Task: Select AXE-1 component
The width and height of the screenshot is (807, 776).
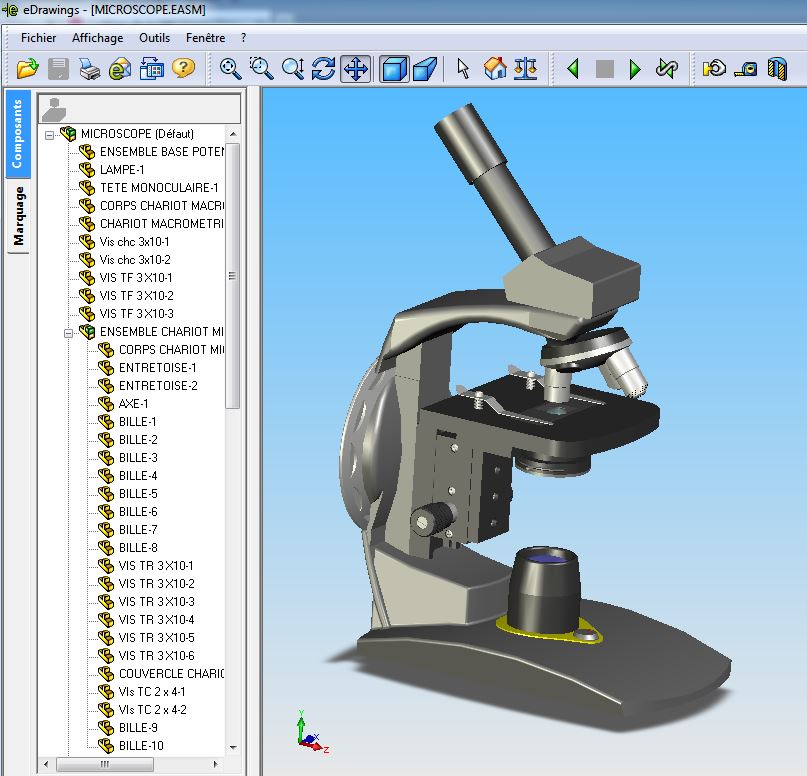Action: (x=133, y=404)
